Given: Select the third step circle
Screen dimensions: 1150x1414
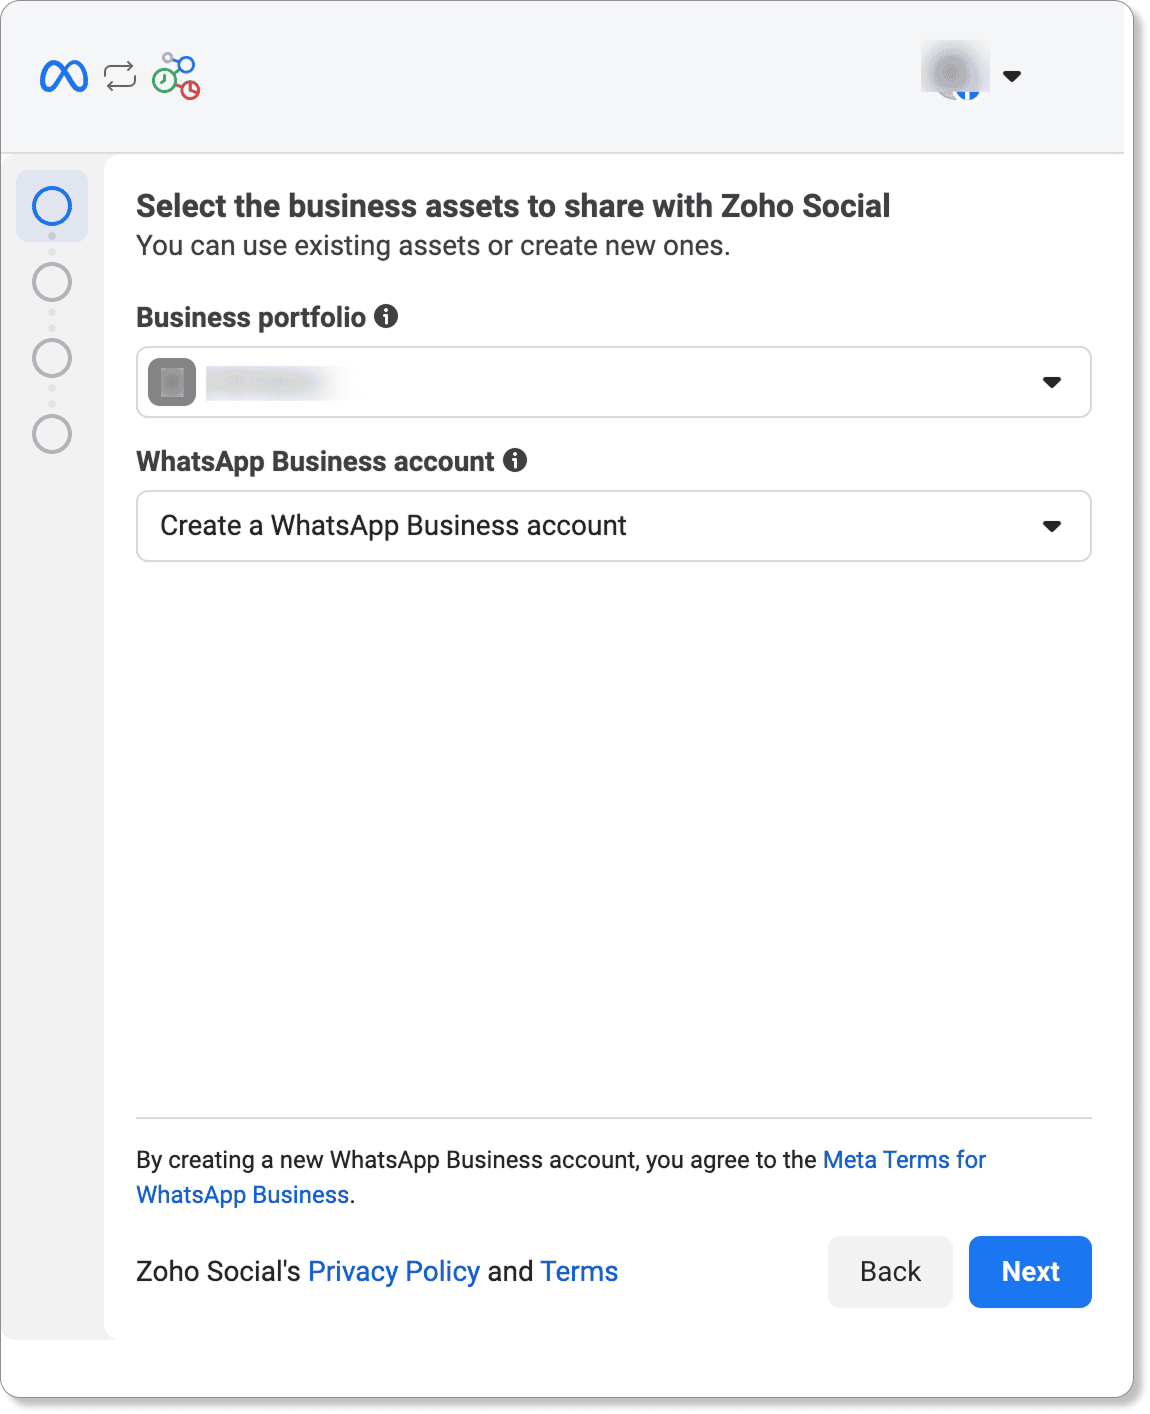Looking at the screenshot, I should pyautogui.click(x=52, y=358).
